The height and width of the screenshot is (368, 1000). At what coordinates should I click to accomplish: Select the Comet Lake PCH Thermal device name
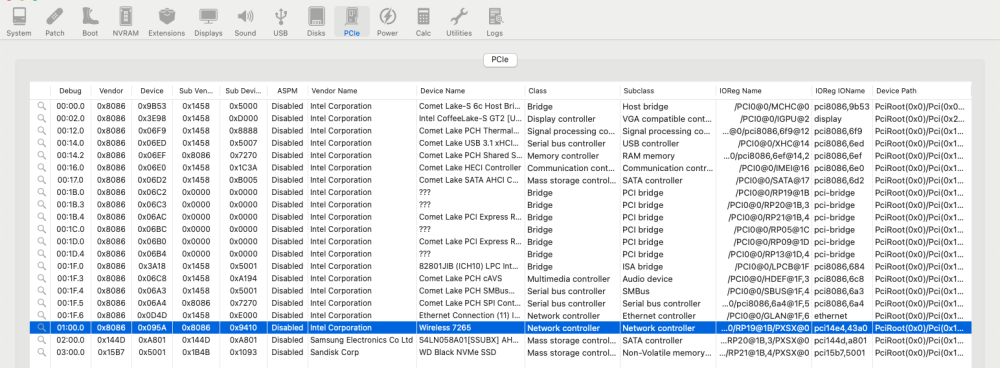click(470, 131)
